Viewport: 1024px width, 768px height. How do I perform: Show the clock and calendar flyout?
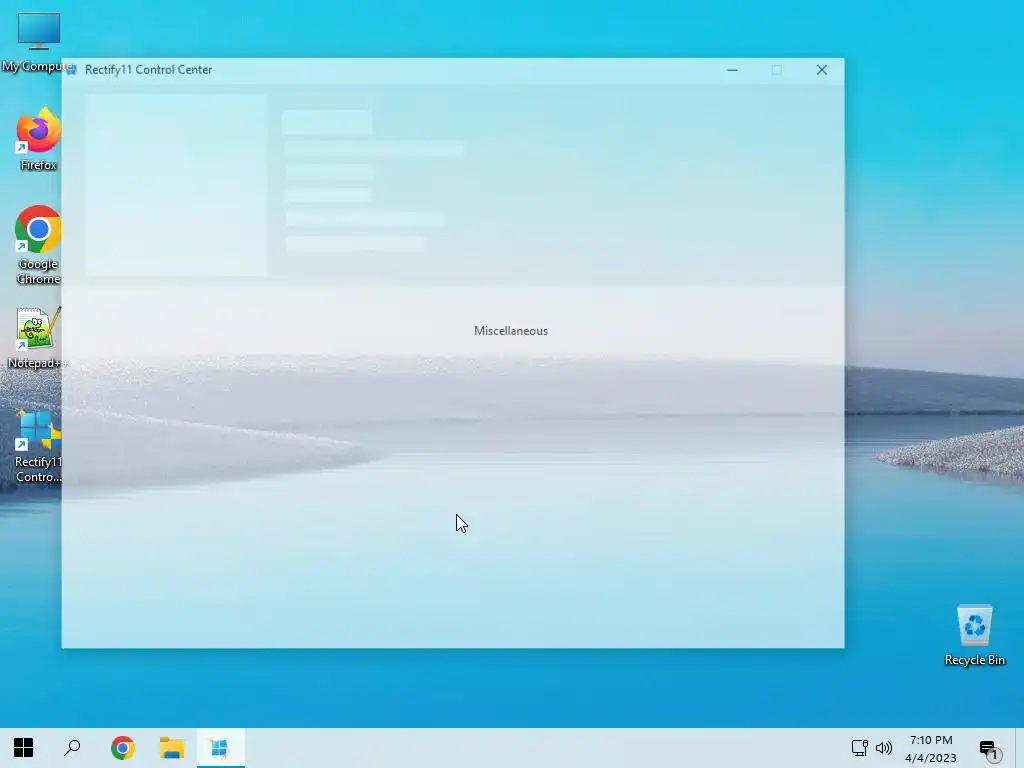[x=931, y=748]
